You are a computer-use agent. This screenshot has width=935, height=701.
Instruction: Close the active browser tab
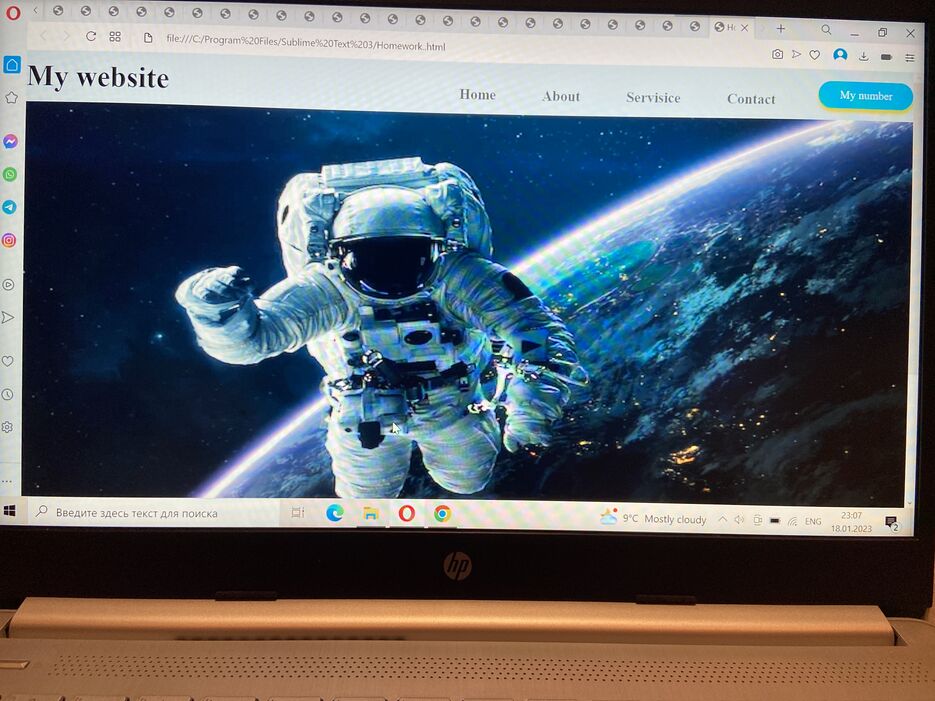744,27
